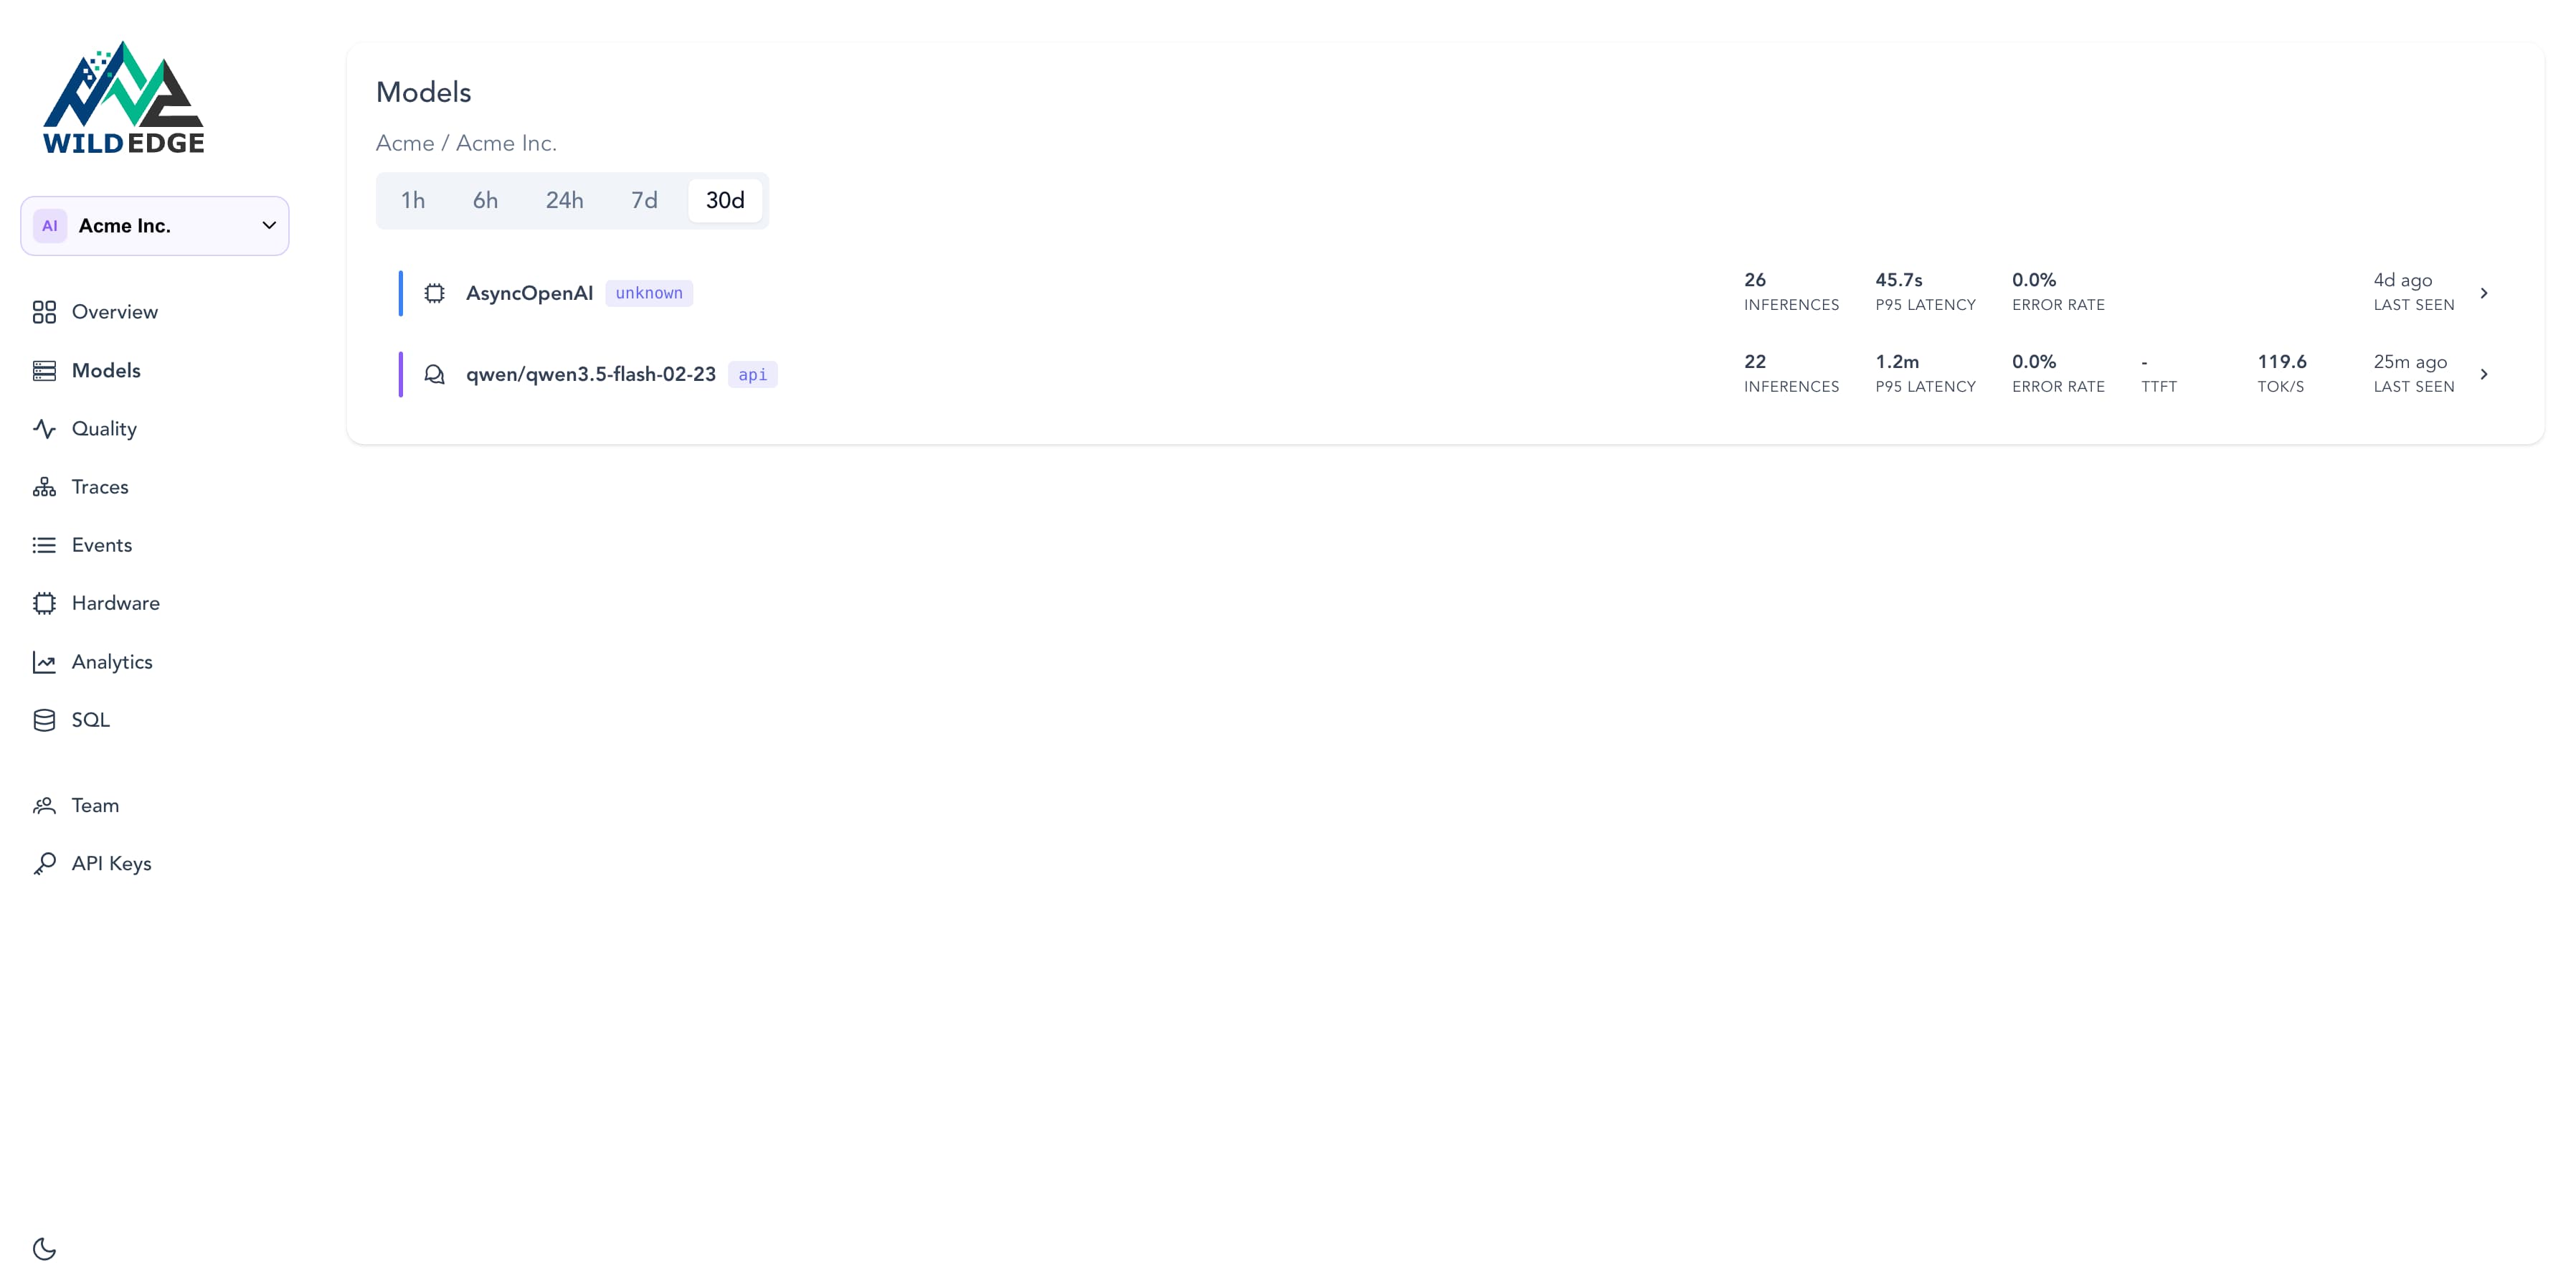Switch the time range to 7d
Viewport: 2576px width, 1277px height.
pos(644,200)
